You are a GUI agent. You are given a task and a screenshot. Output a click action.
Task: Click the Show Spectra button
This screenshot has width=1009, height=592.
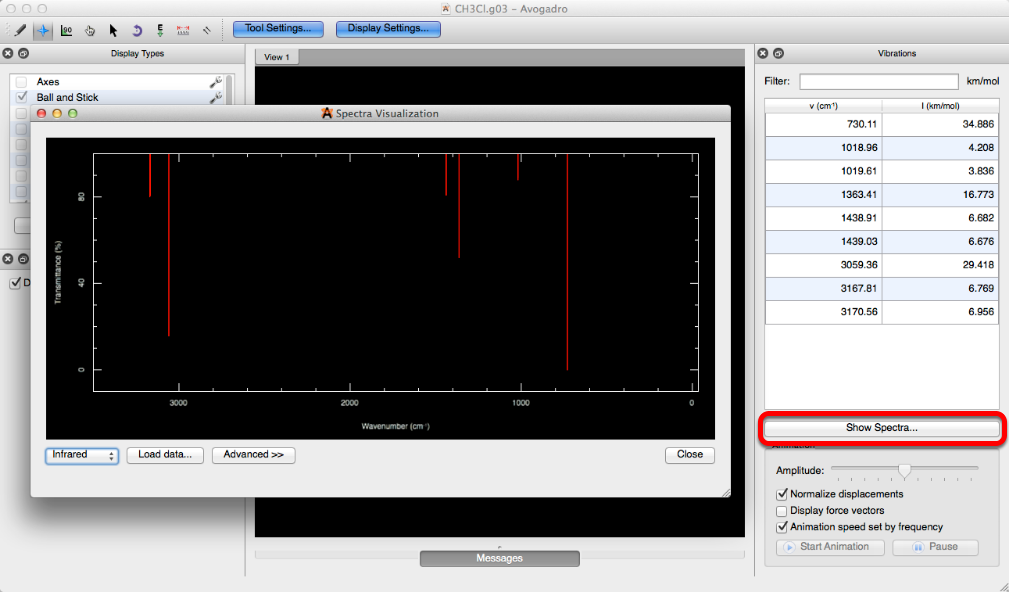(x=882, y=428)
